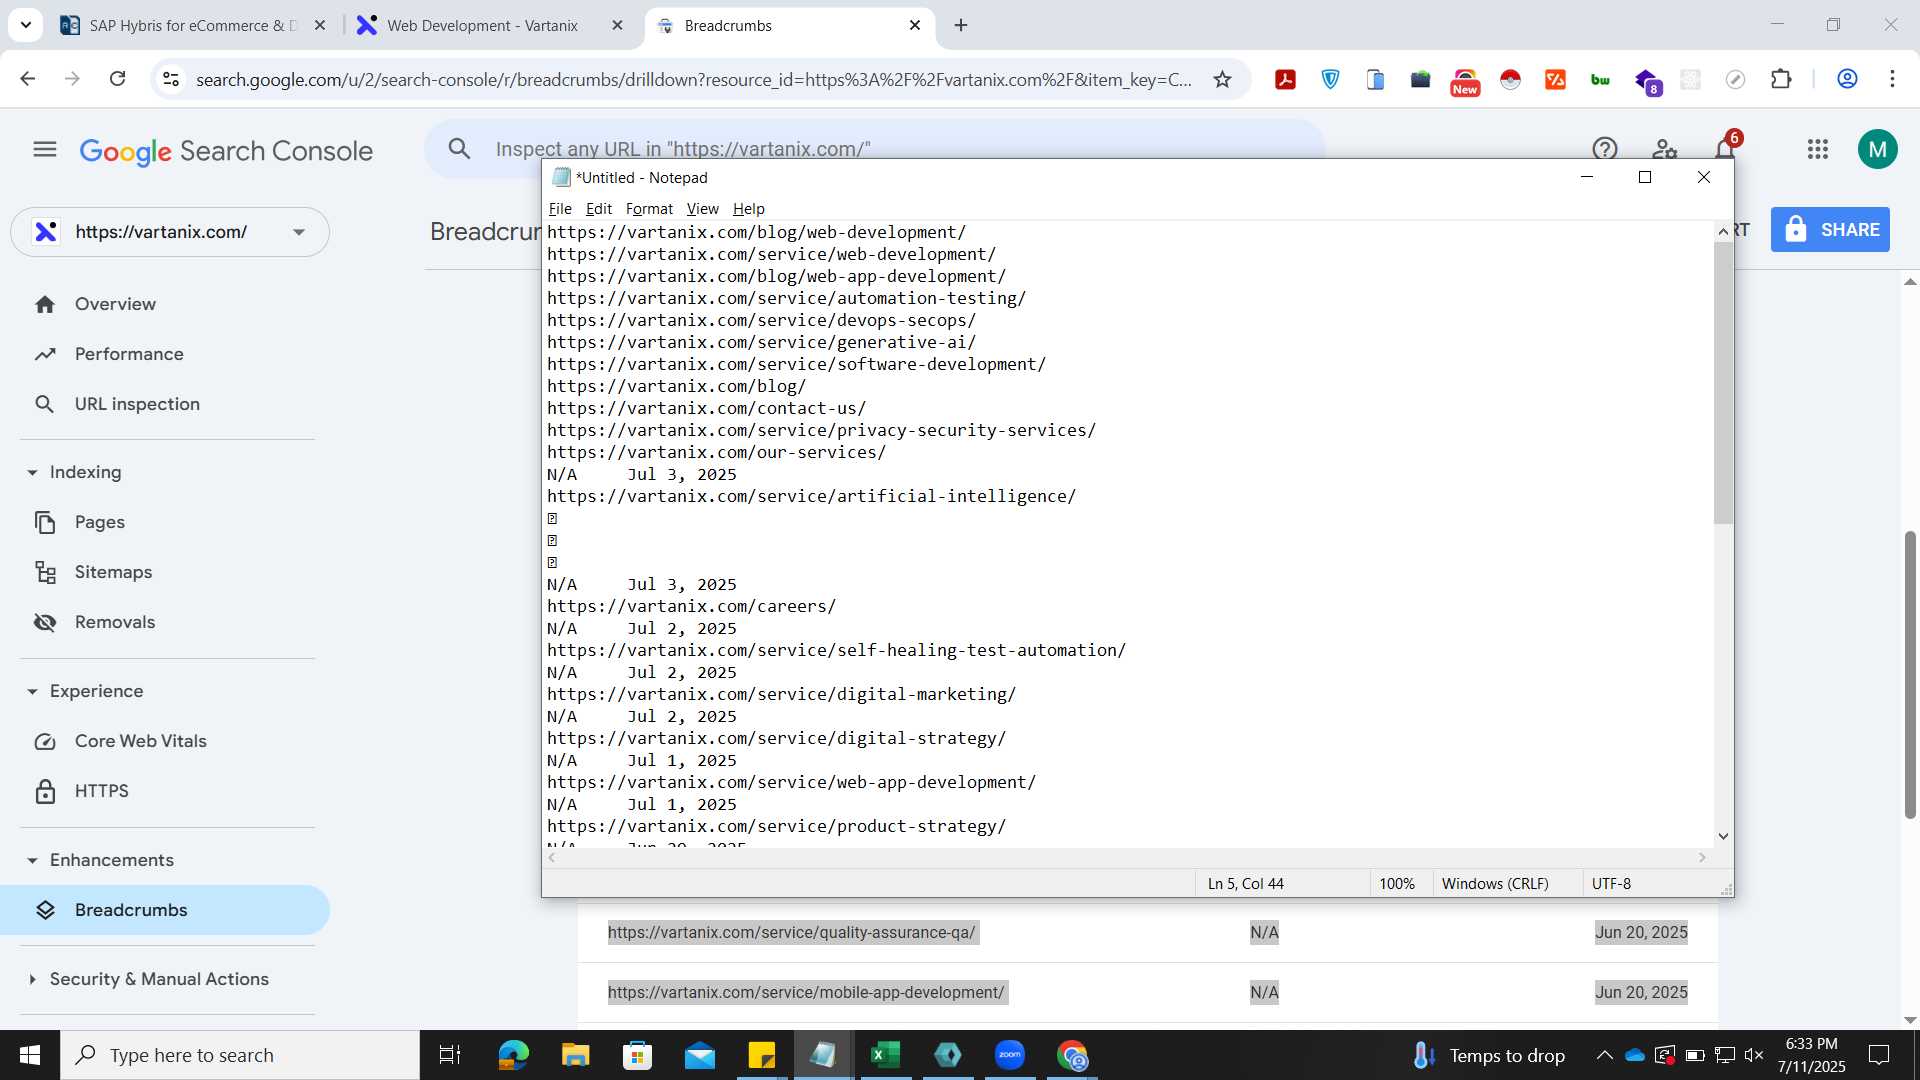Open Microsoft Edge from taskbar
The width and height of the screenshot is (1920, 1080).
point(513,1055)
